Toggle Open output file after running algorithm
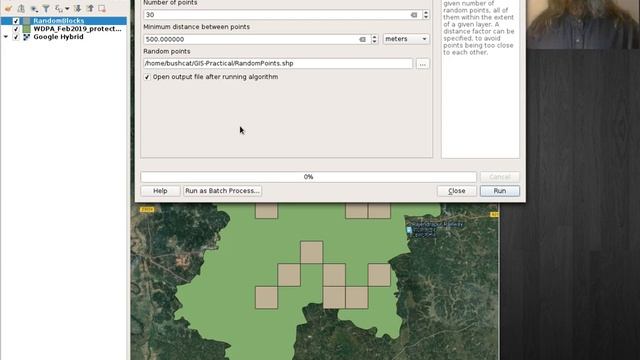The height and width of the screenshot is (360, 640). (147, 77)
